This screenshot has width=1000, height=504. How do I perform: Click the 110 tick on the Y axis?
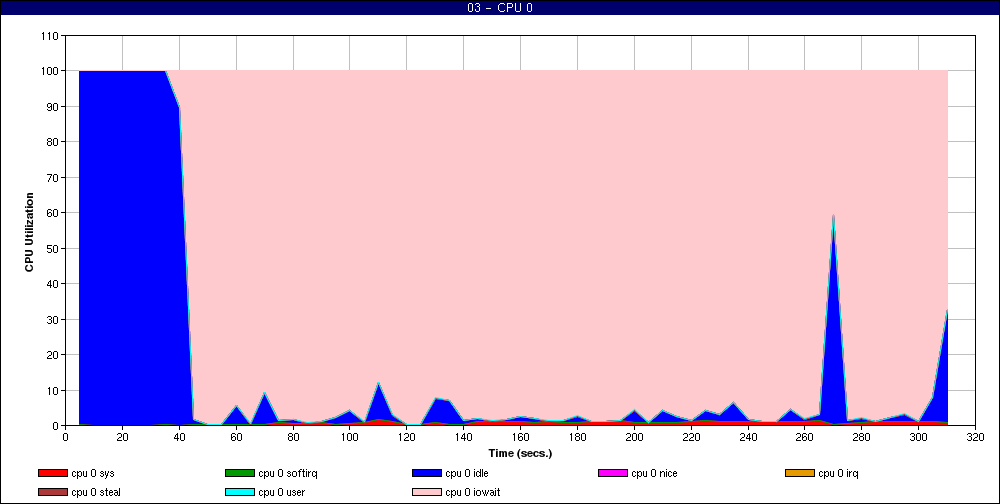(x=48, y=36)
